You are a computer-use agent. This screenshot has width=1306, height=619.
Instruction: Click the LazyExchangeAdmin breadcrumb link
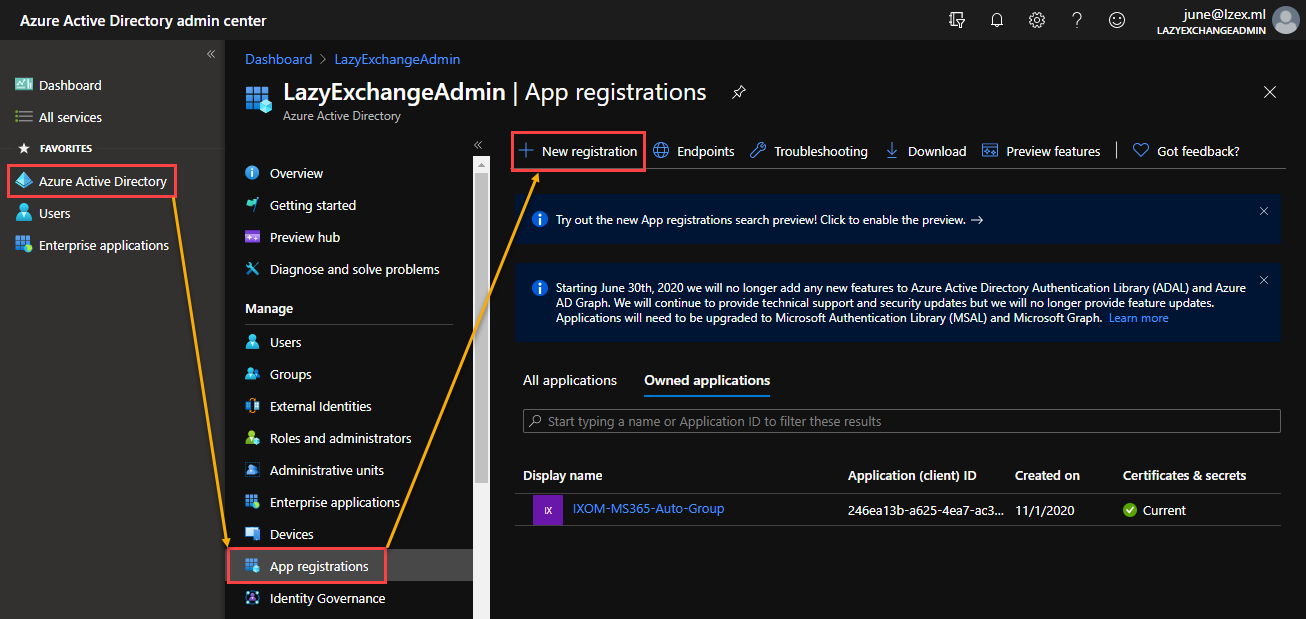pyautogui.click(x=396, y=59)
